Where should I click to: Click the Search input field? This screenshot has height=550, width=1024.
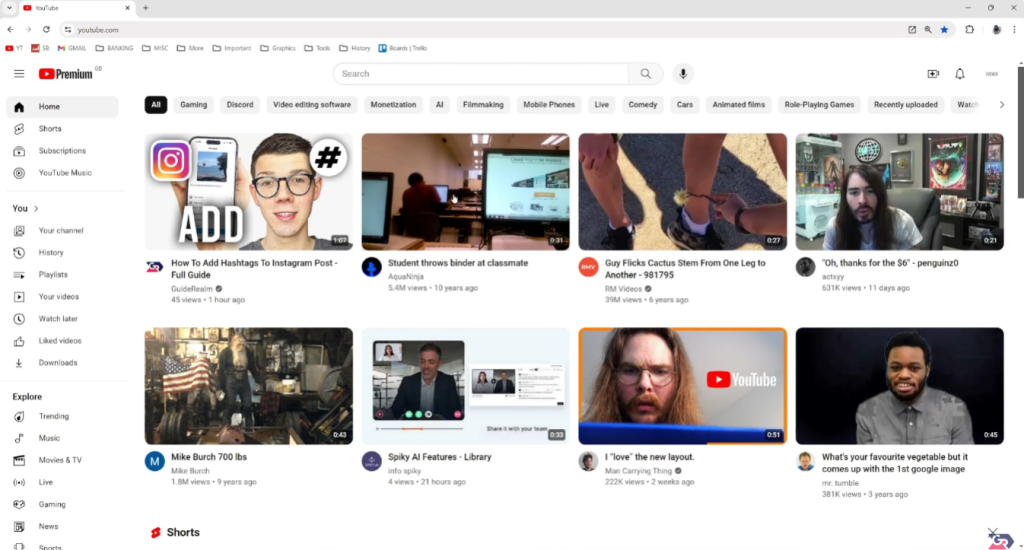click(481, 74)
